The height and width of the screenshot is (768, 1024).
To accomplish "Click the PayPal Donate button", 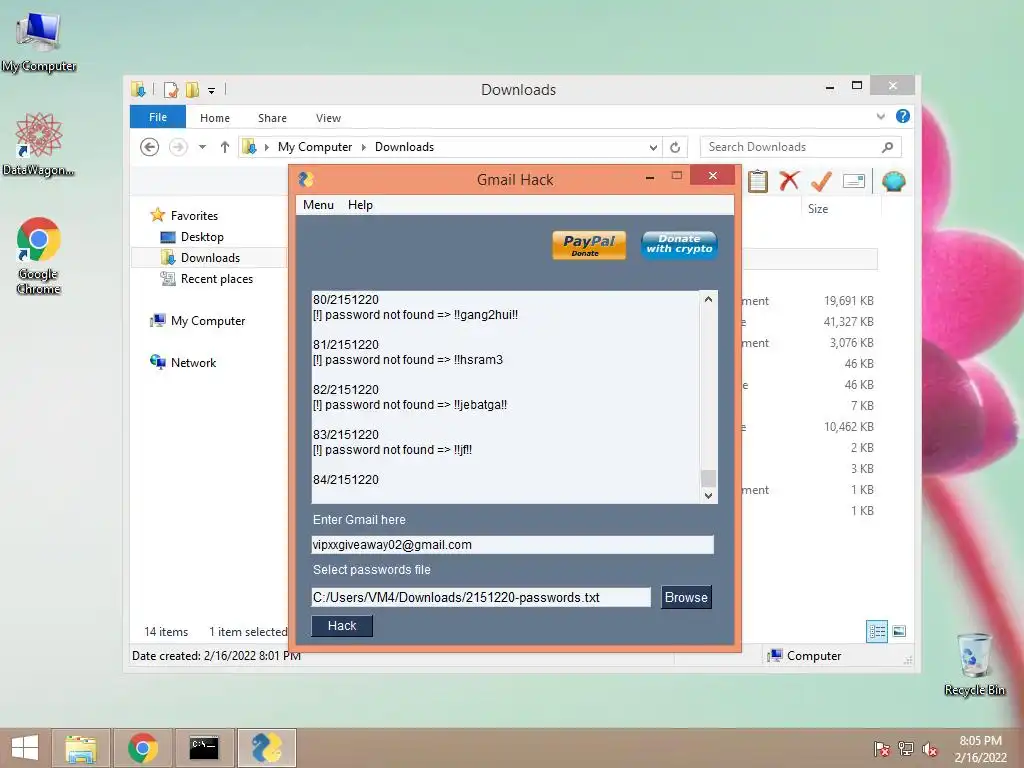I will click(x=589, y=245).
